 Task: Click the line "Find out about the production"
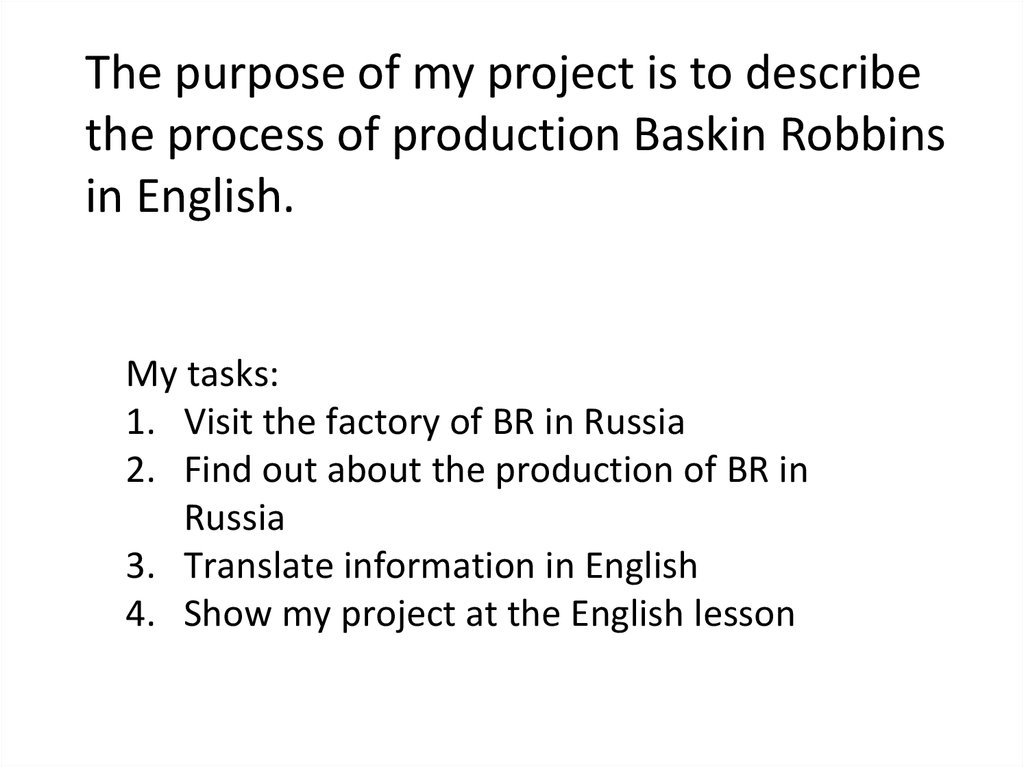pyautogui.click(x=495, y=471)
